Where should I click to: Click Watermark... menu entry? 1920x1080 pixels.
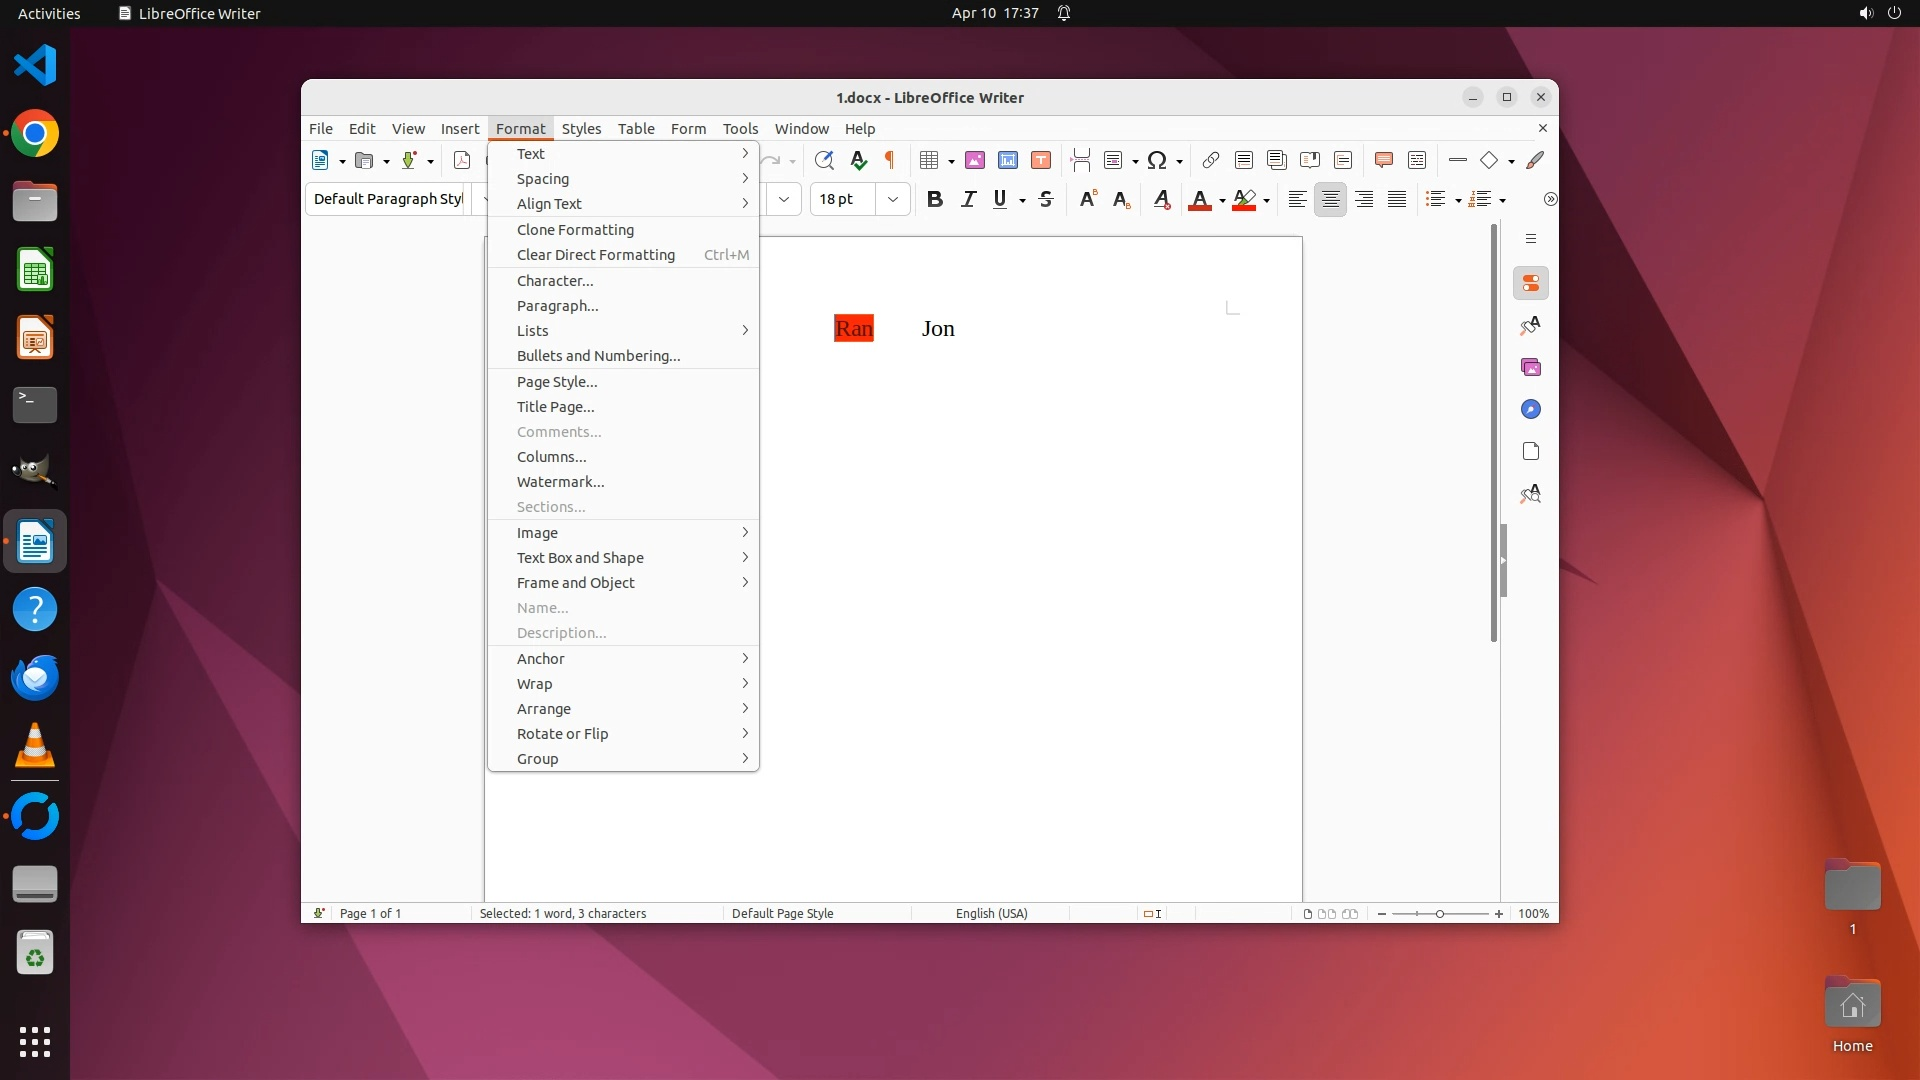pos(560,482)
